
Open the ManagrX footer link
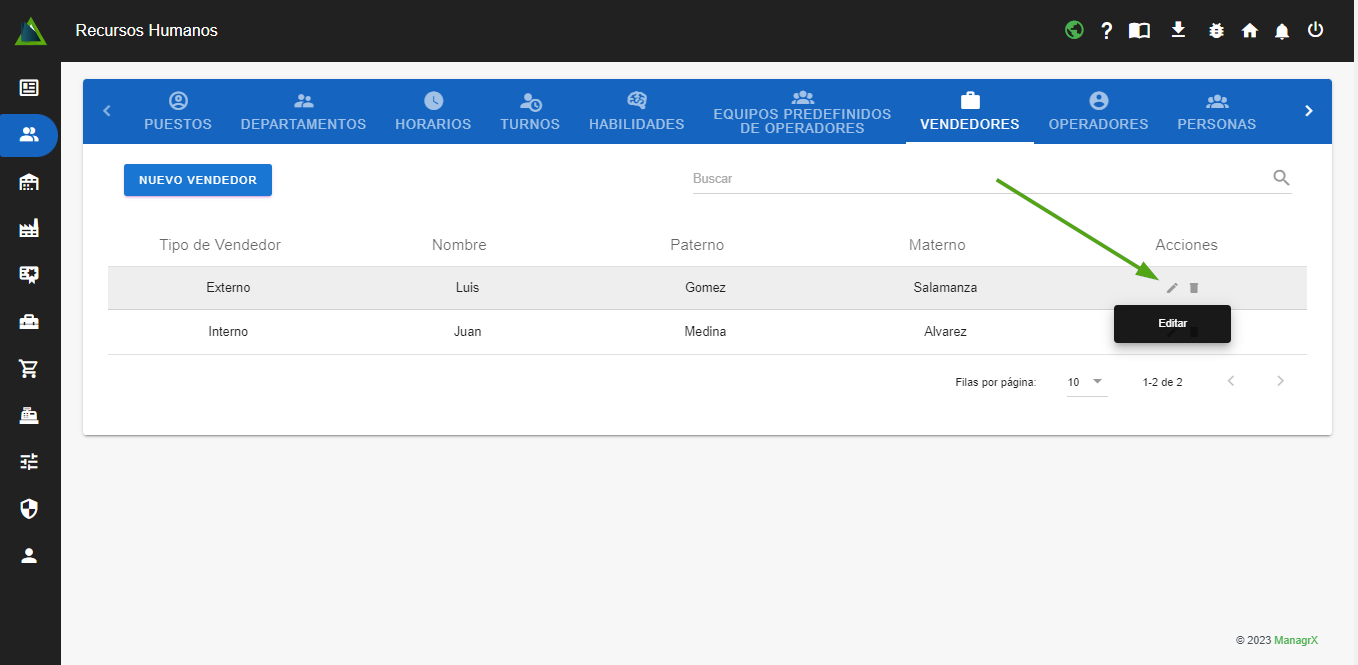coord(1296,640)
